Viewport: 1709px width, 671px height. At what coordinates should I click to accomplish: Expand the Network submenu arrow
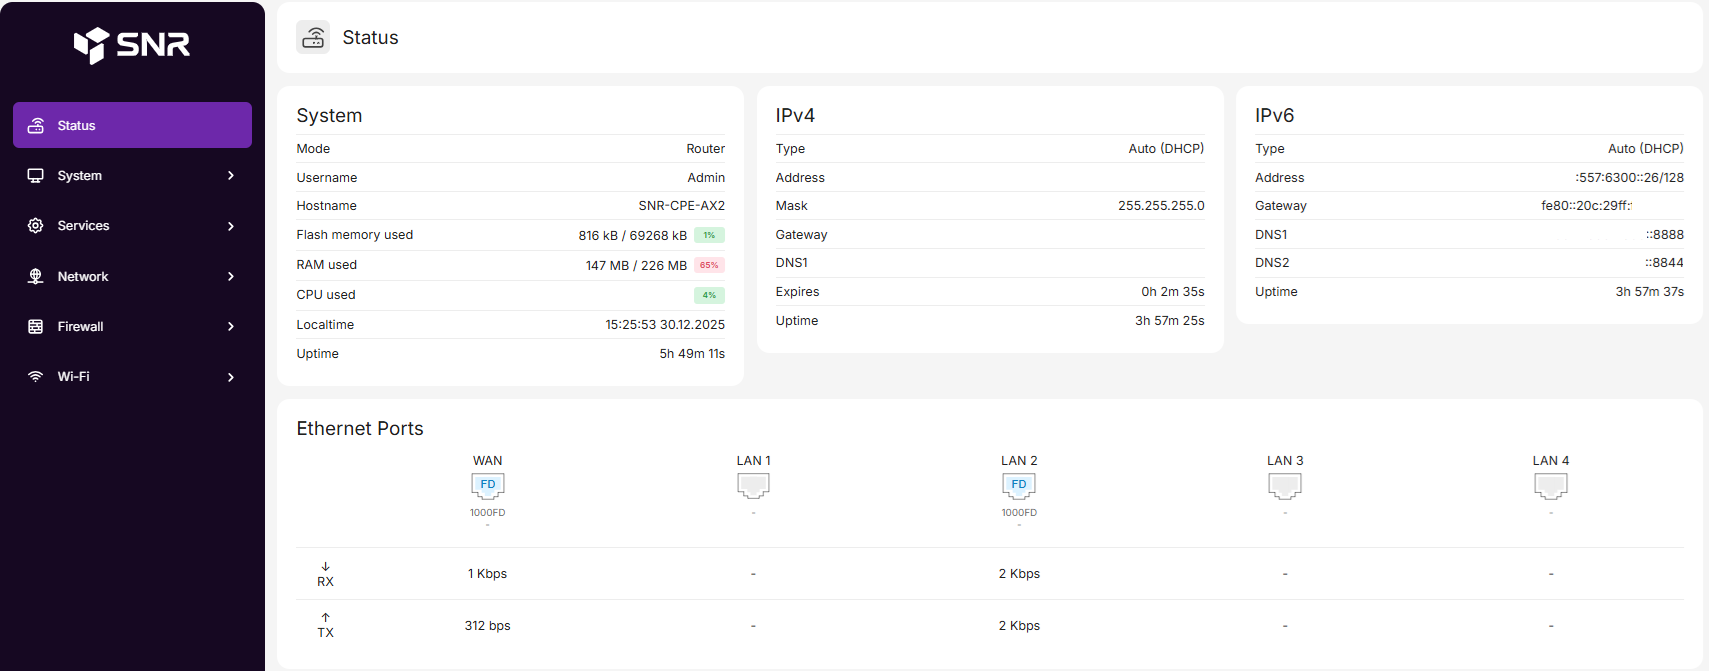231,277
